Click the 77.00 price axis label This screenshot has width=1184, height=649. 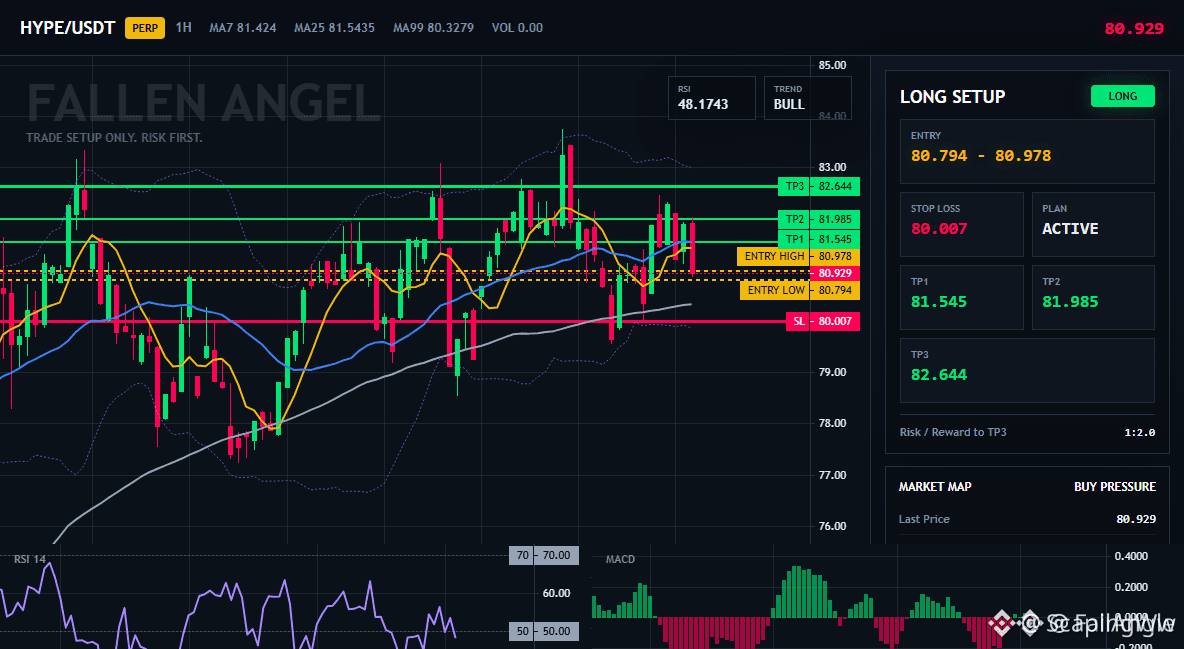832,474
